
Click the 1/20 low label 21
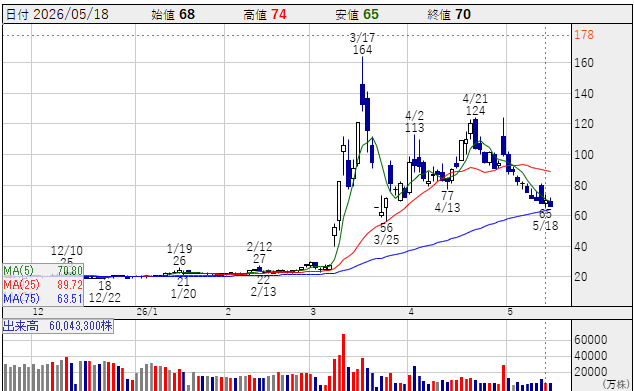pos(183,281)
